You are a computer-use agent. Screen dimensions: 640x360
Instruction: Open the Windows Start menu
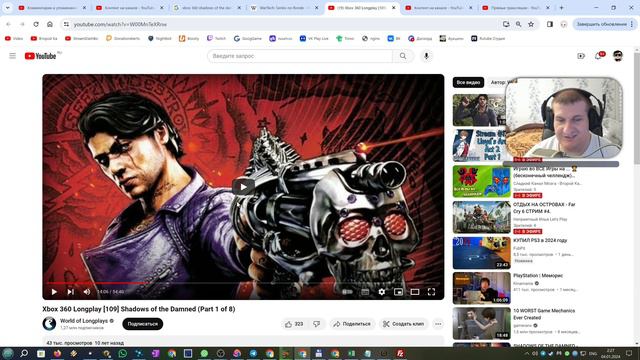[8, 353]
